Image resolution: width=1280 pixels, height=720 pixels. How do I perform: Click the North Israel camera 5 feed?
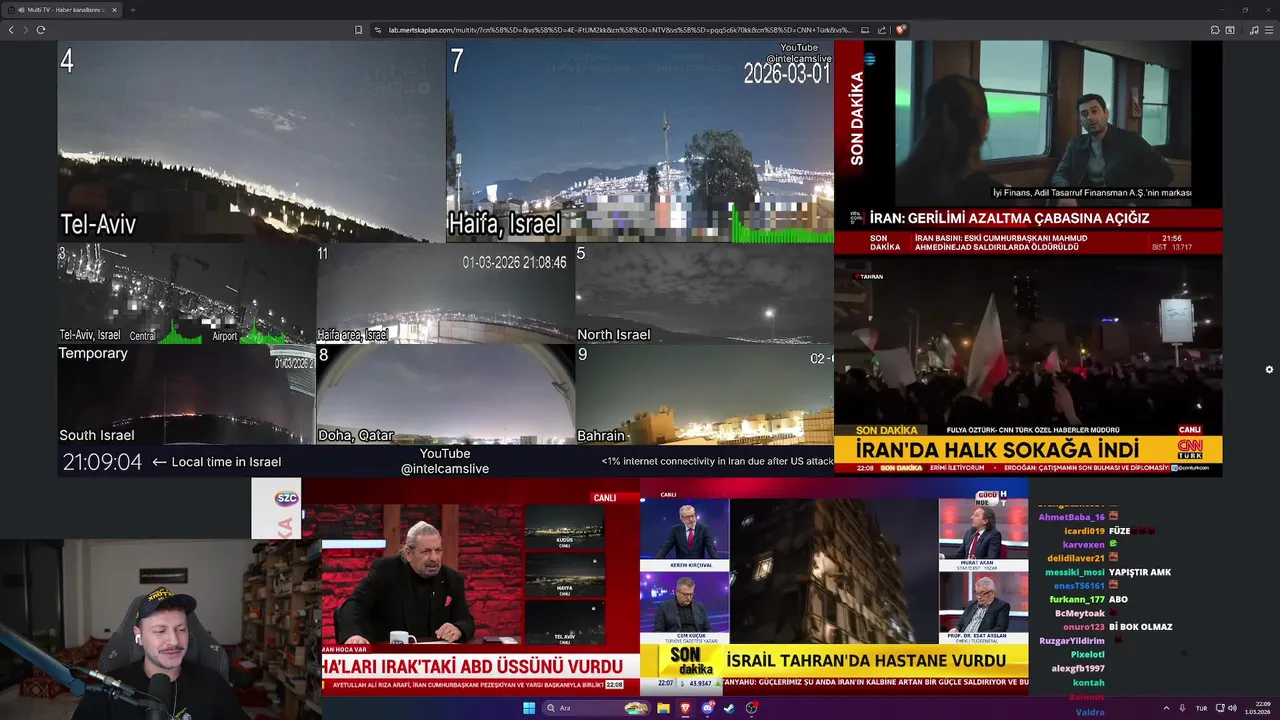704,294
